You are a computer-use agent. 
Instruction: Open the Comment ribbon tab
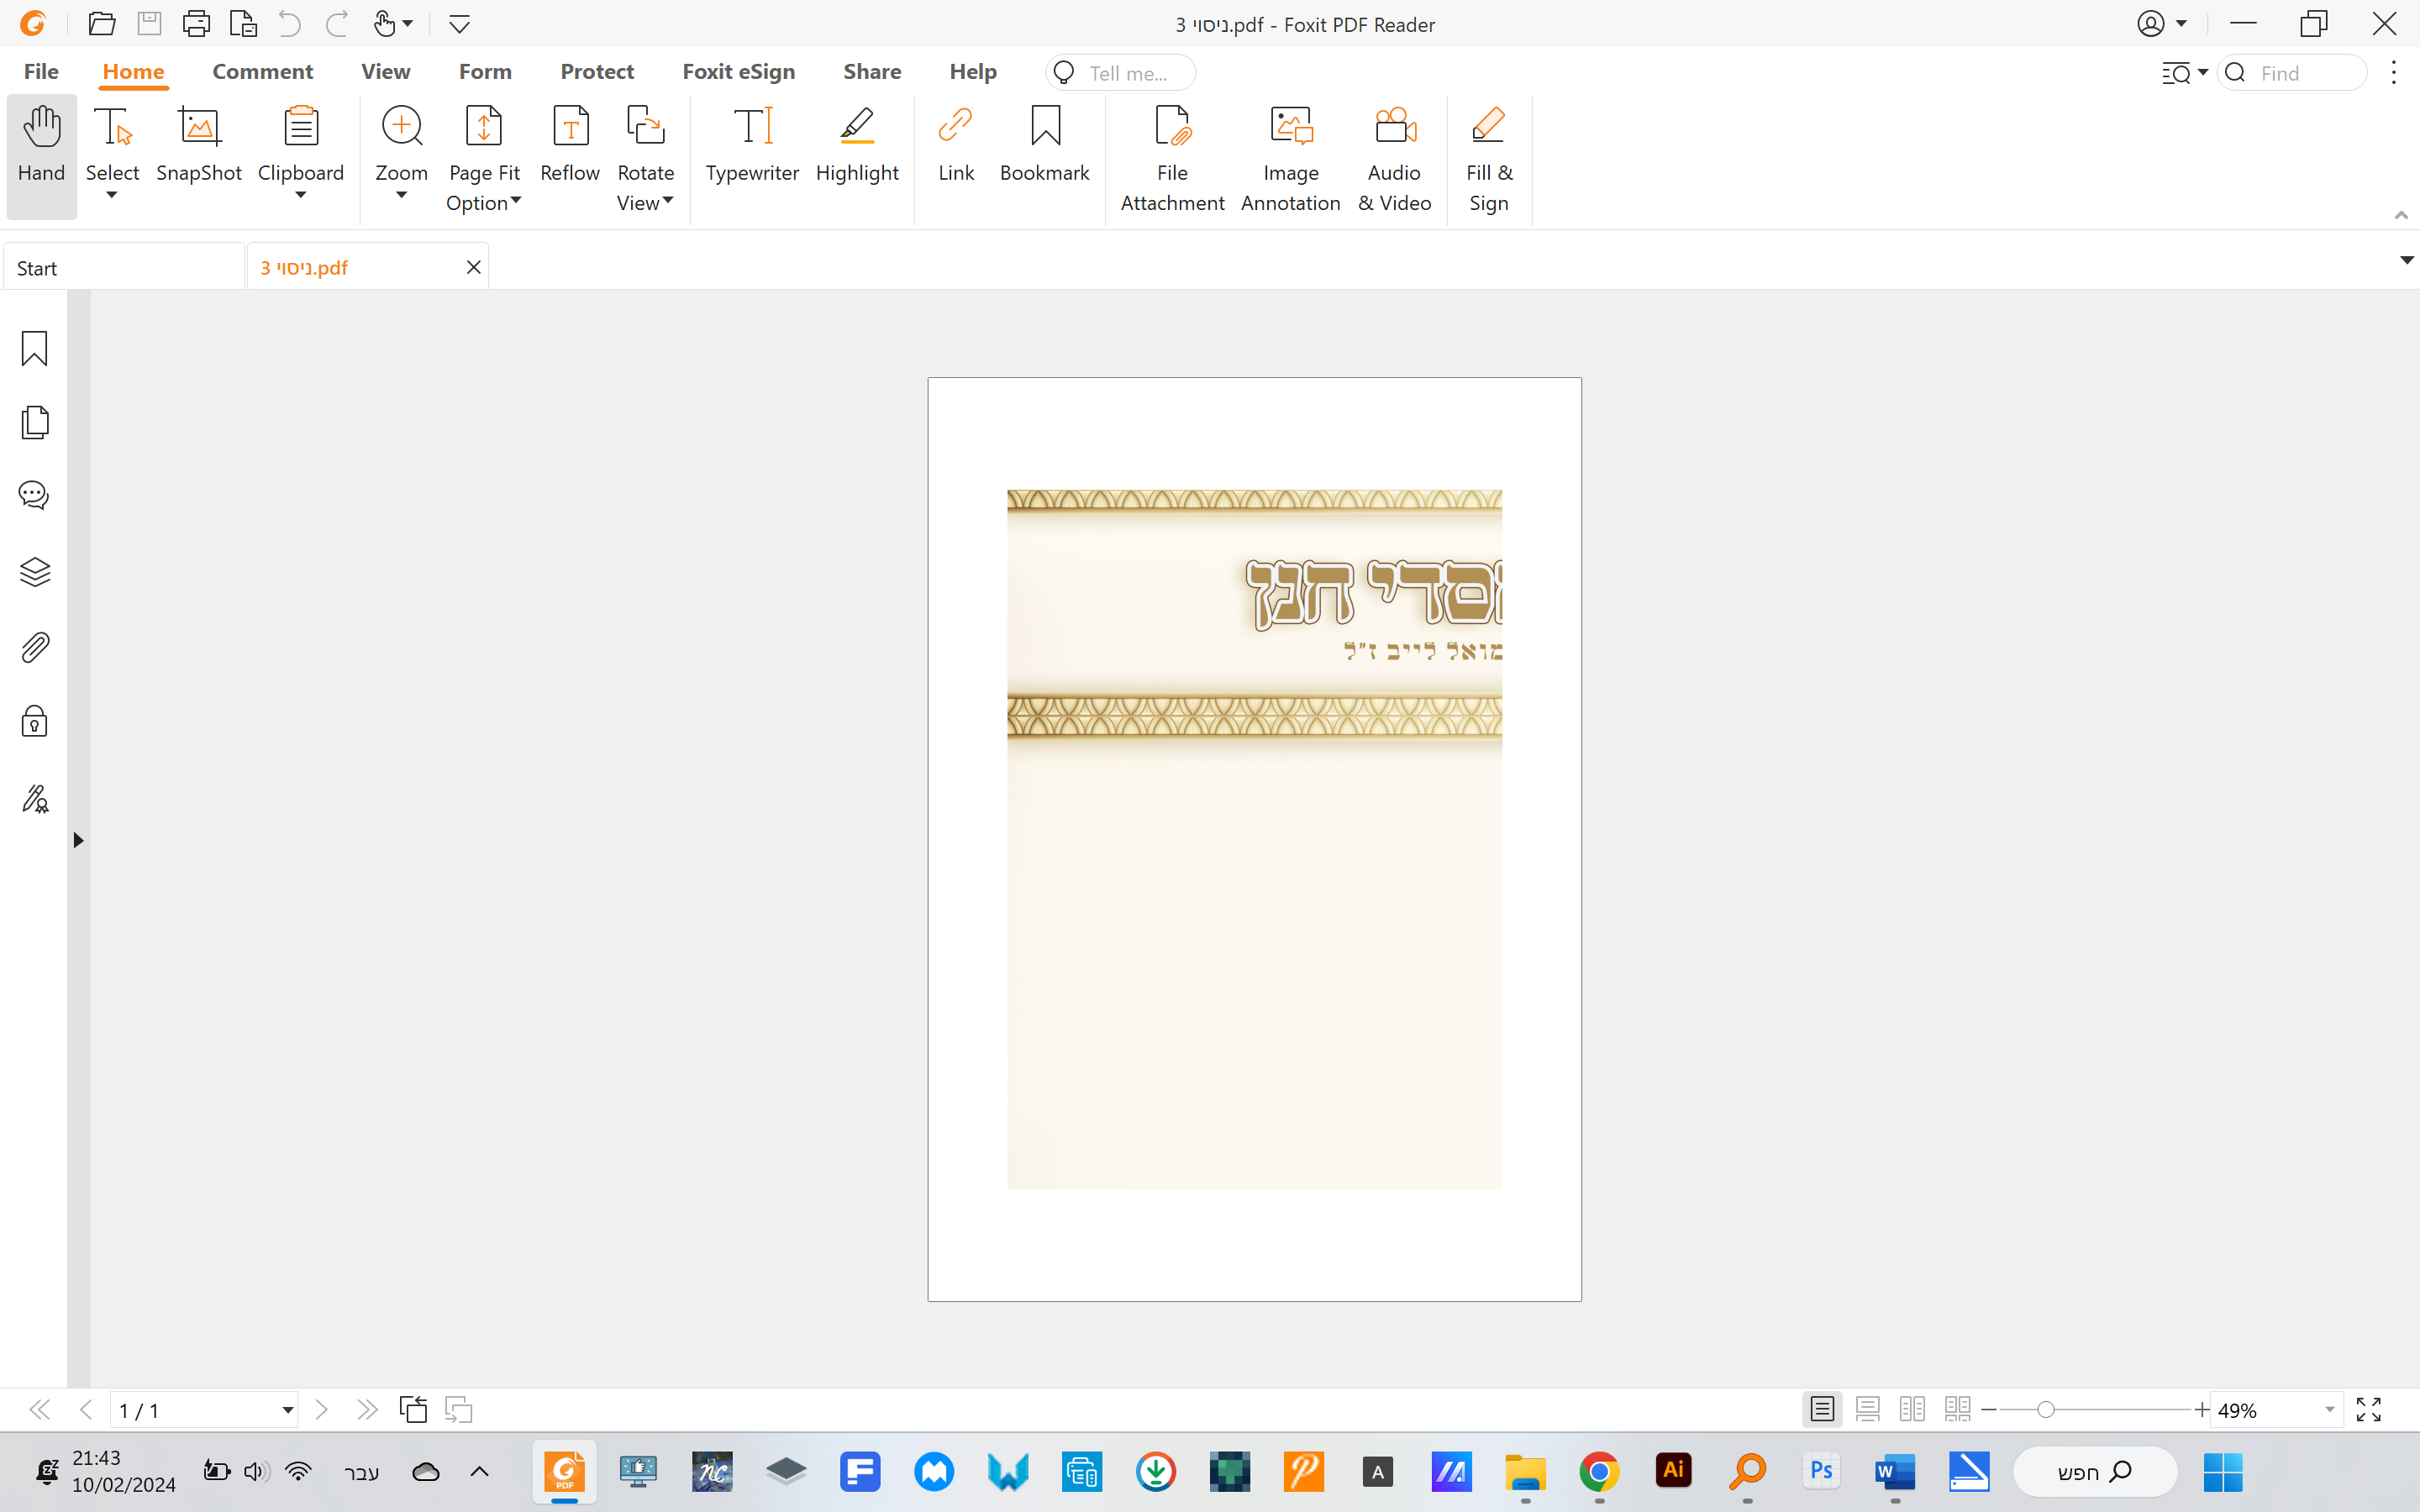coord(262,72)
